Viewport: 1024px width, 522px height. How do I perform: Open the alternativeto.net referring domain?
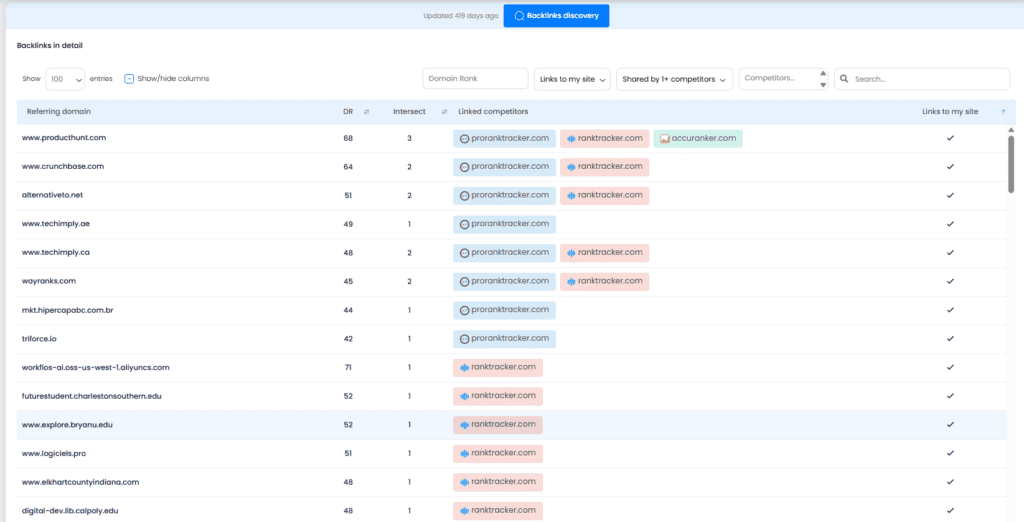point(52,195)
